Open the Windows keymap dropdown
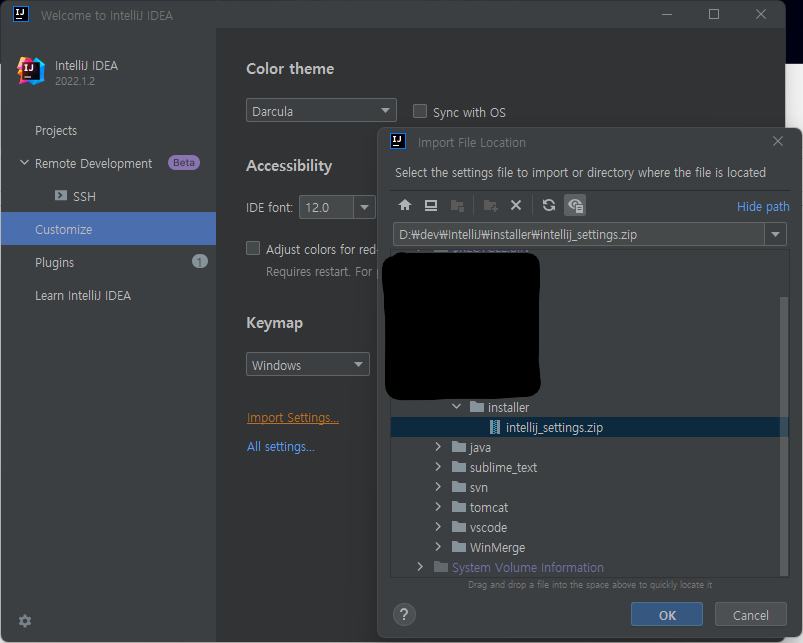The height and width of the screenshot is (643, 803). pos(308,364)
